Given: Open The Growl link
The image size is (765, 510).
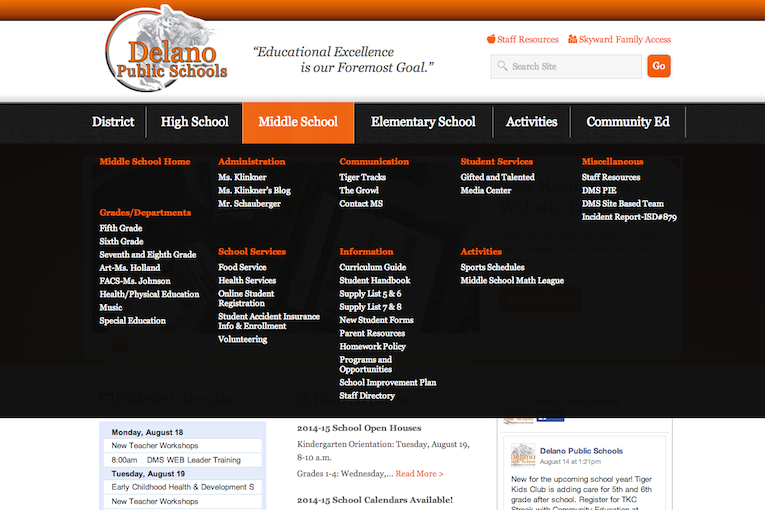Looking at the screenshot, I should coord(359,190).
